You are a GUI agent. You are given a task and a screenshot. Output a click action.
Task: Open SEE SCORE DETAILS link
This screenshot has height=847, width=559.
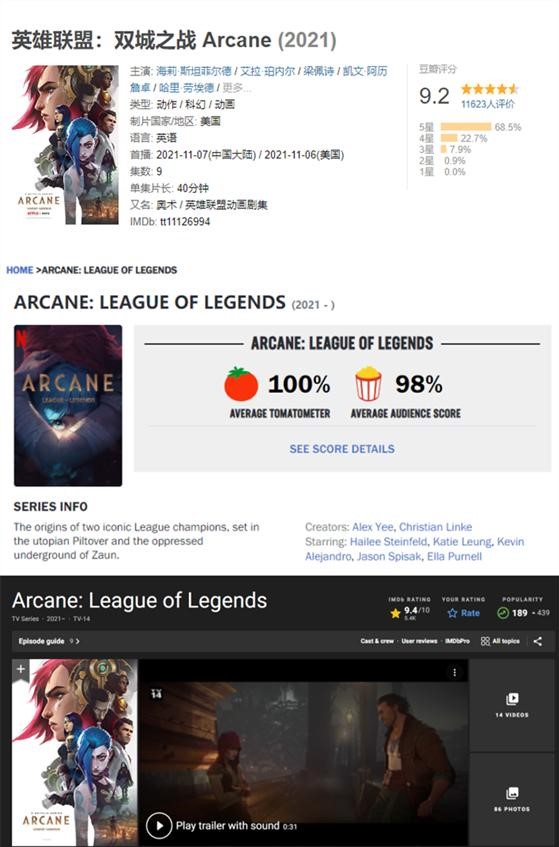[x=342, y=449]
